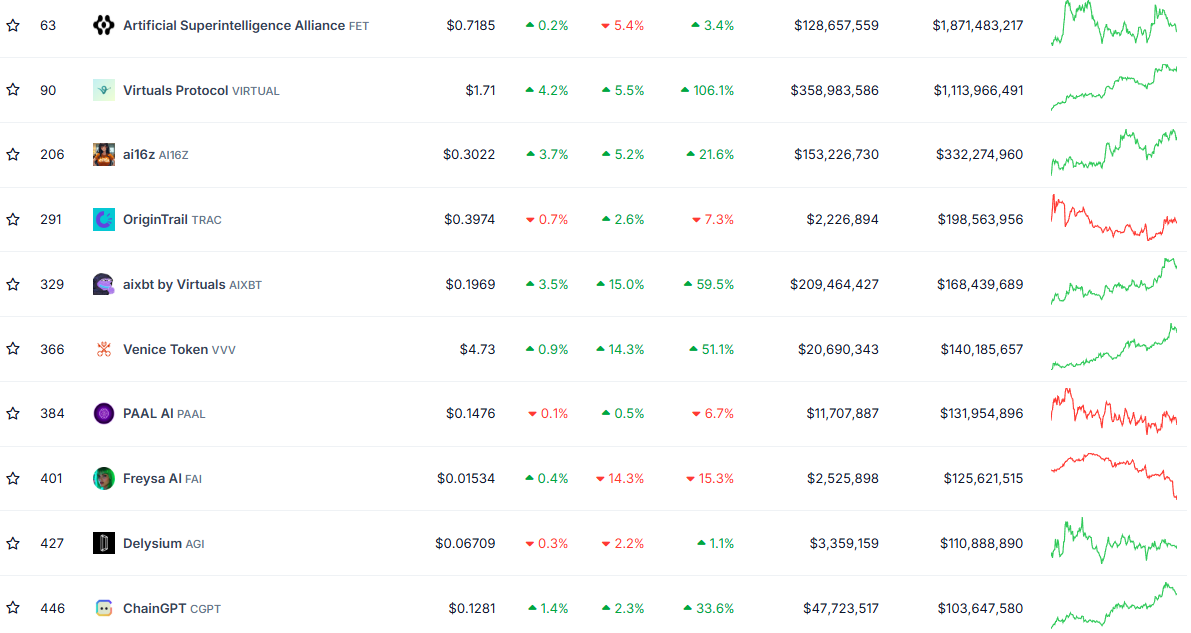Image resolution: width=1191 pixels, height=633 pixels.
Task: Click the OriginTrail logo icon
Action: click(103, 220)
